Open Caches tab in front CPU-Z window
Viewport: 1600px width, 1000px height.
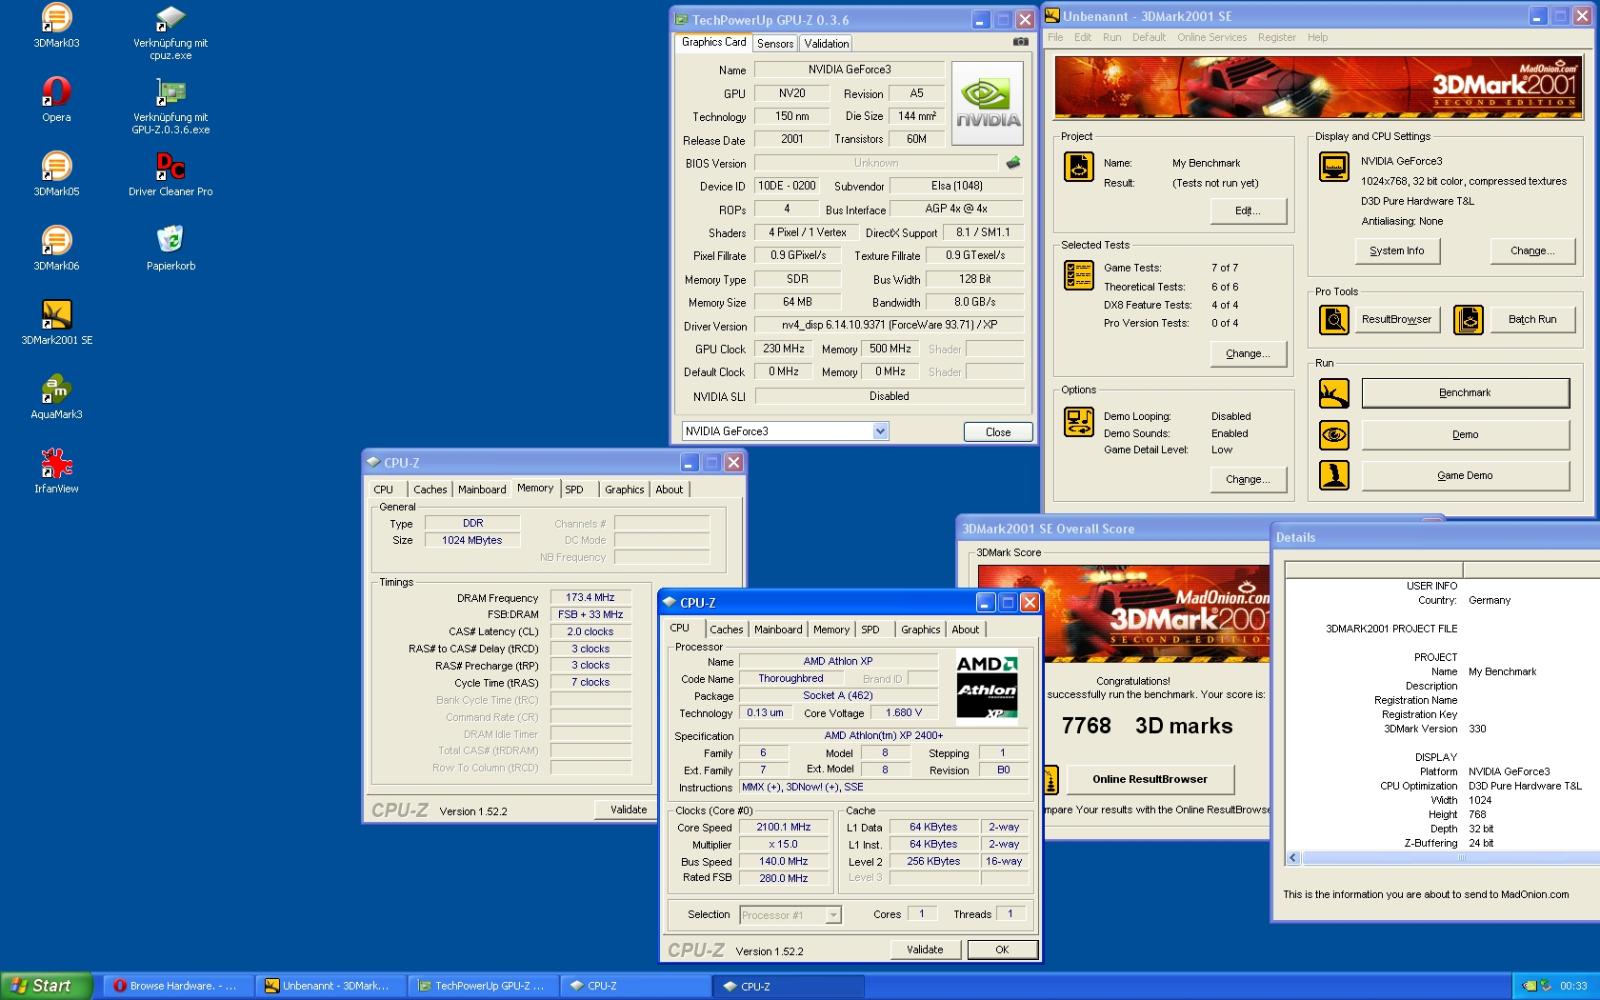[x=726, y=629]
